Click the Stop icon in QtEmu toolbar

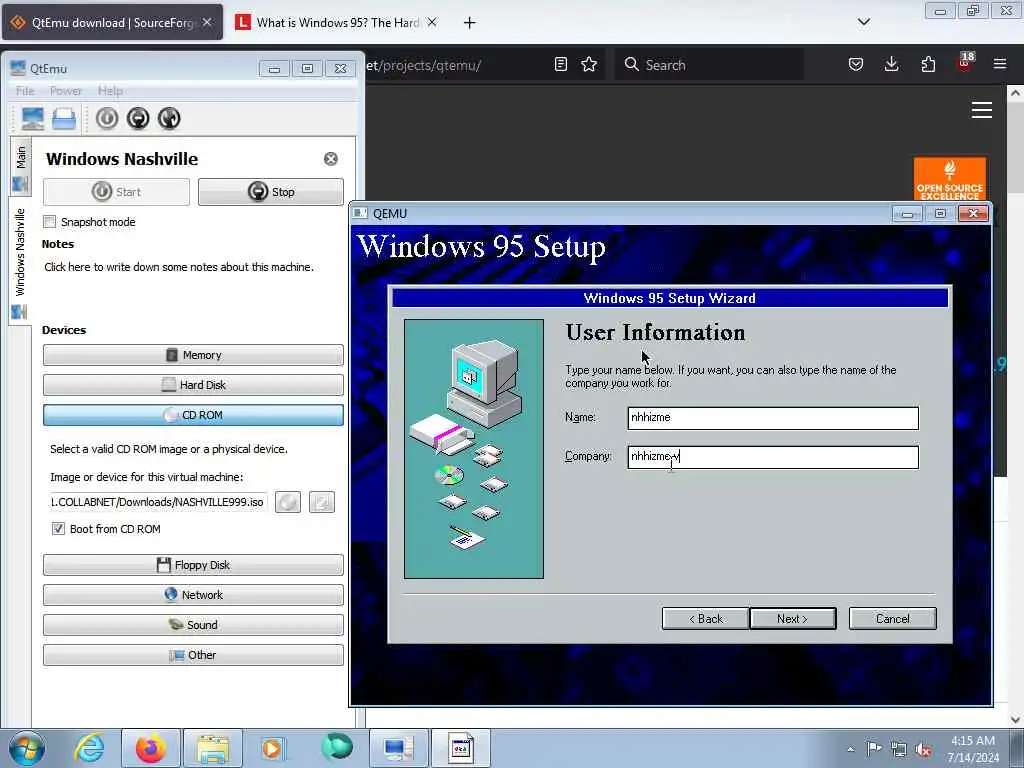(138, 118)
